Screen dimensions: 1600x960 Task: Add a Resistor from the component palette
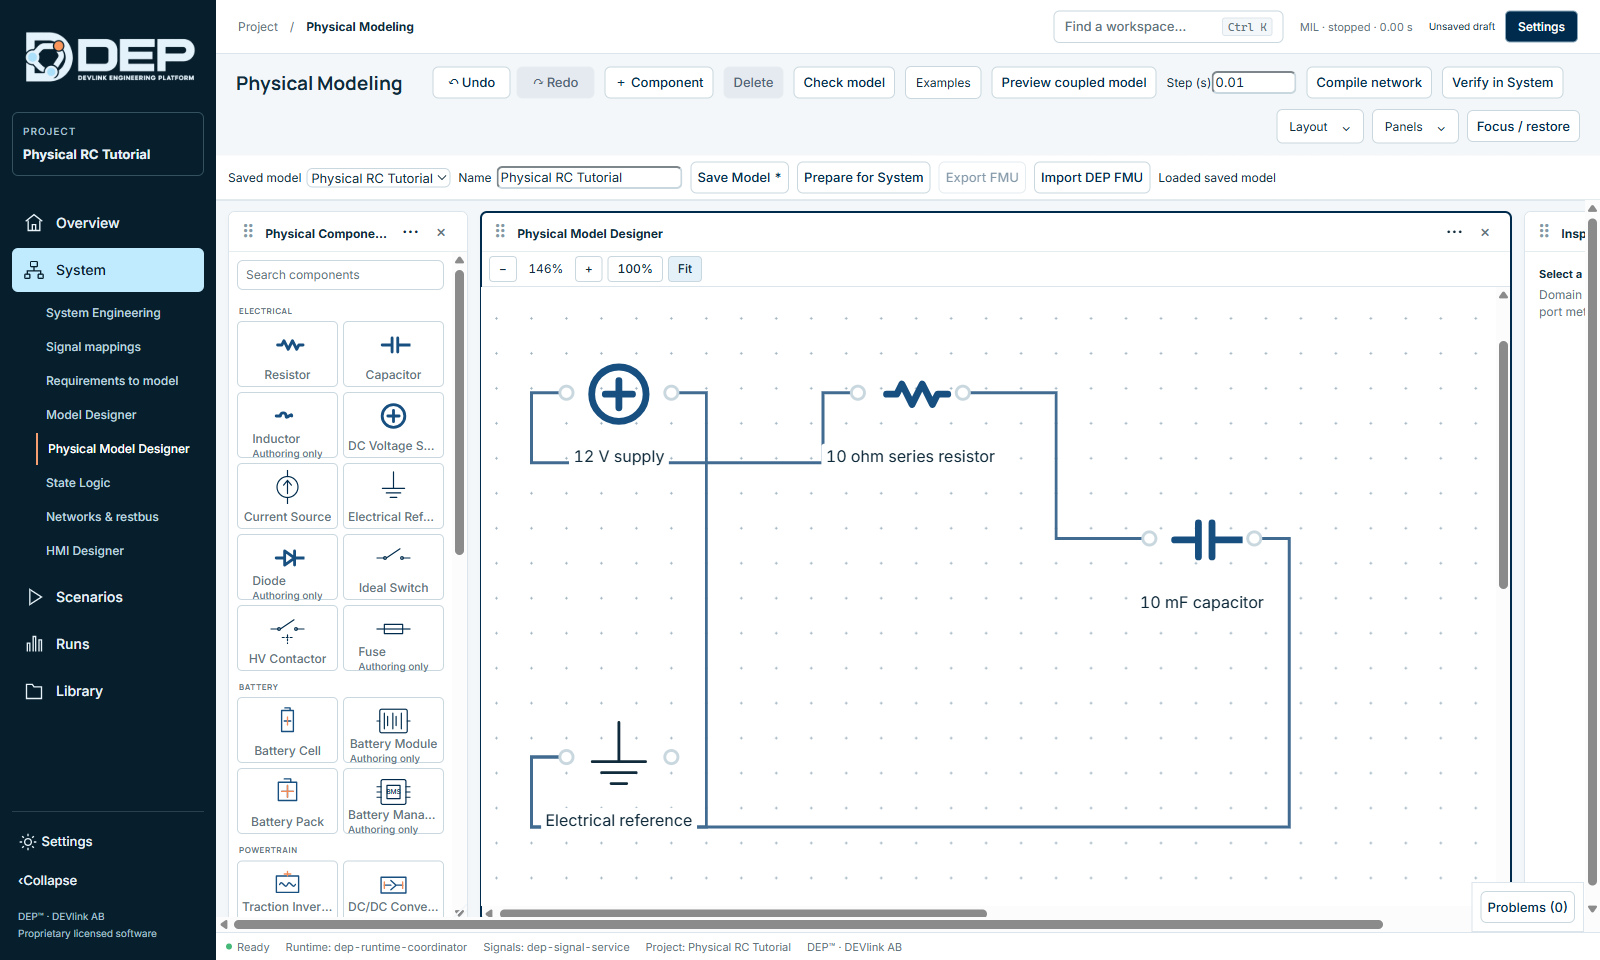(287, 354)
